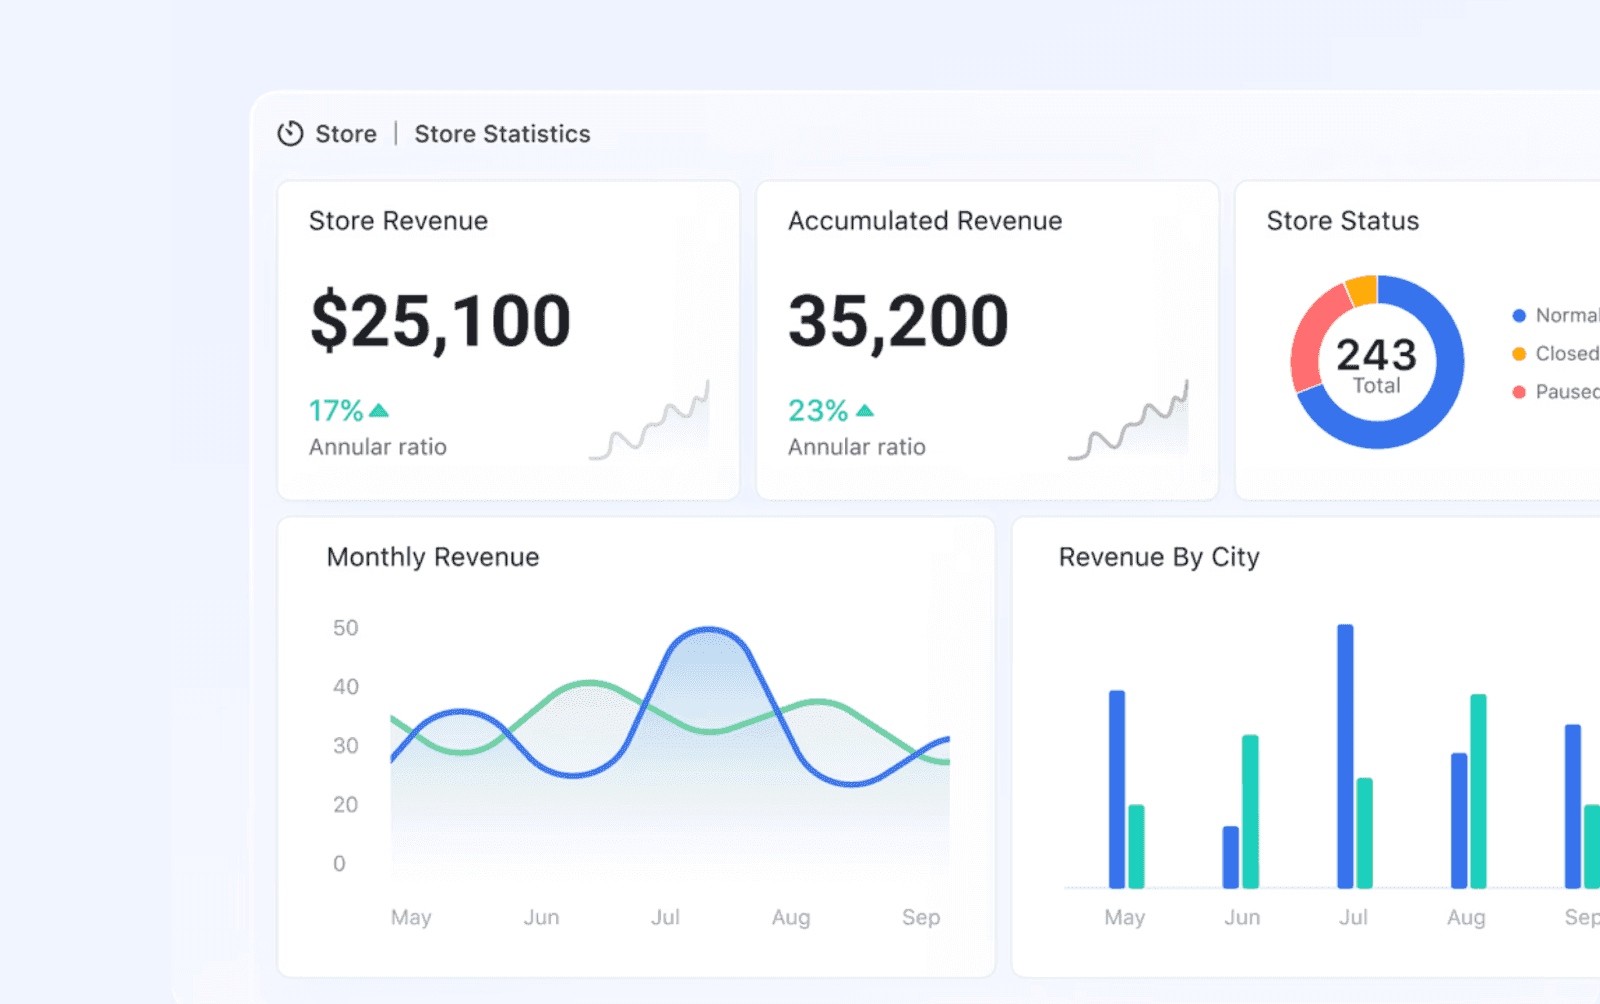This screenshot has width=1600, height=1004.
Task: Select the orange Closed legend dot
Action: [x=1518, y=353]
